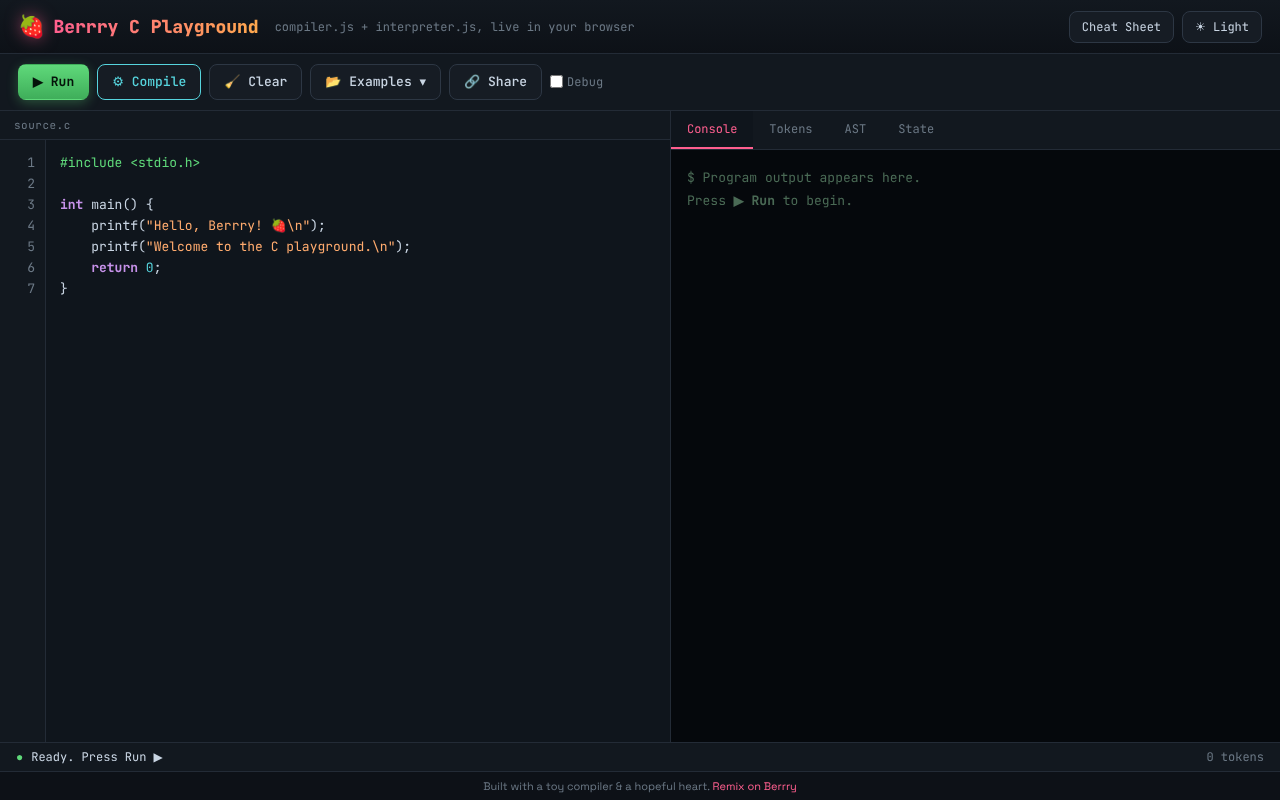1280x800 pixels.
Task: Click the return 0; line
Action: click(126, 267)
